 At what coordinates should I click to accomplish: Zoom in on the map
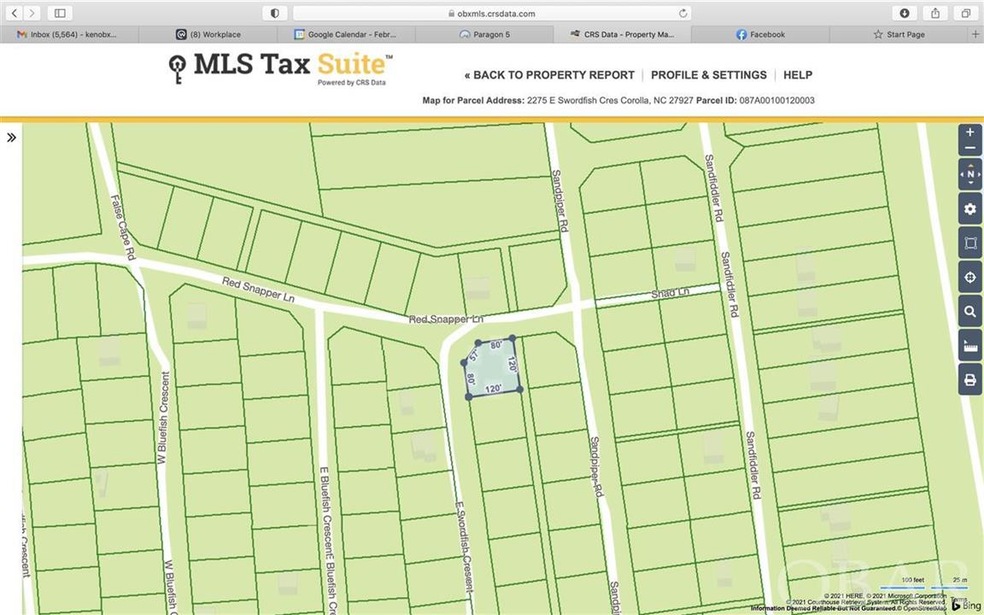(969, 133)
